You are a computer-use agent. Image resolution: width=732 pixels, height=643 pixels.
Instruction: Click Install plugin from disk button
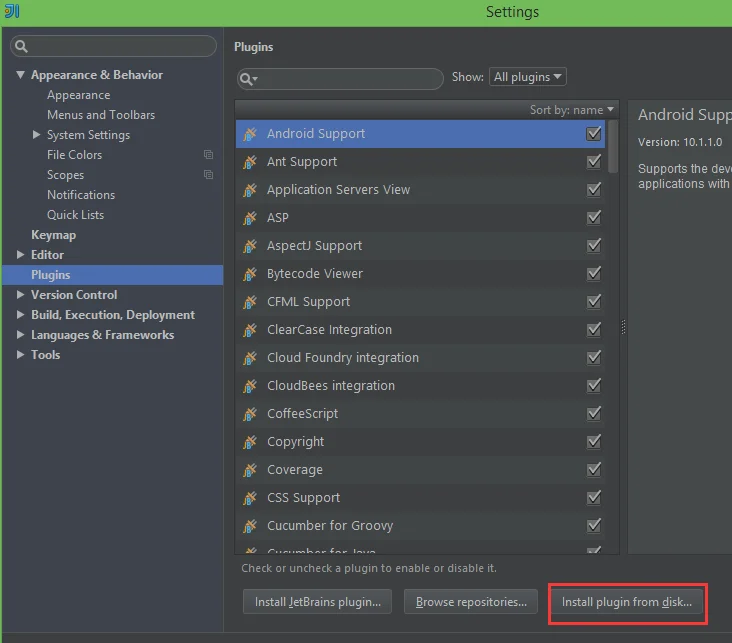pos(627,602)
